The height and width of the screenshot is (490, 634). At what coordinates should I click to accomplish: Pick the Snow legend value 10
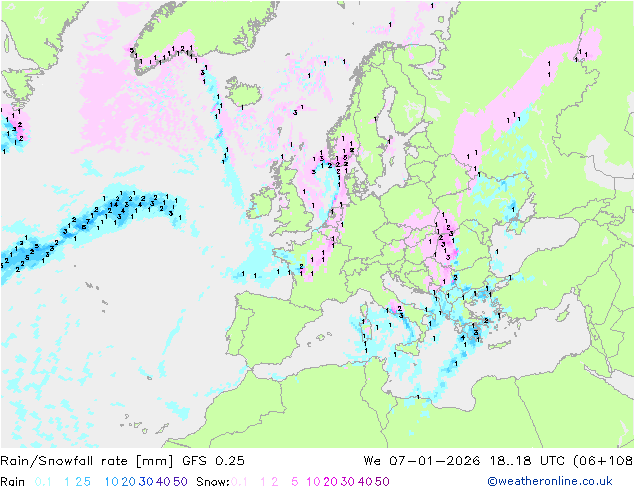pos(313,482)
